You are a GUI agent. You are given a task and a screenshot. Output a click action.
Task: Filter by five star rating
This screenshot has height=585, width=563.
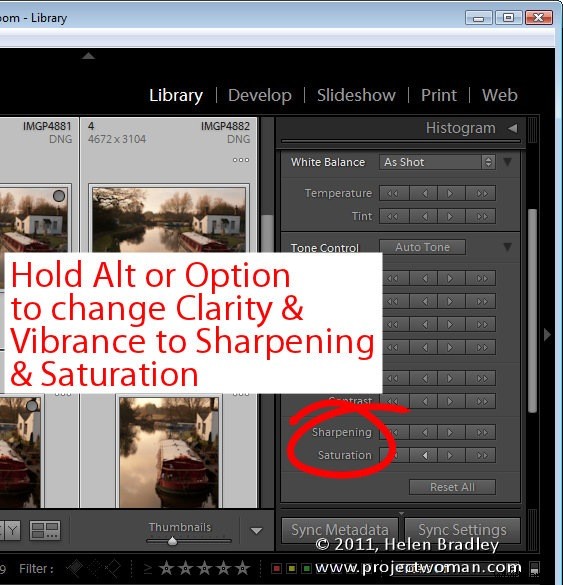click(243, 569)
